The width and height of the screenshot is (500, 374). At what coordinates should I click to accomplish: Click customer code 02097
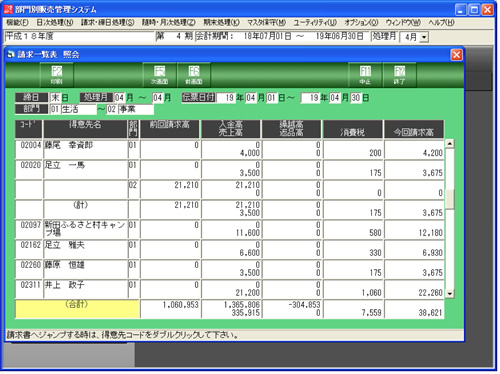(x=31, y=225)
